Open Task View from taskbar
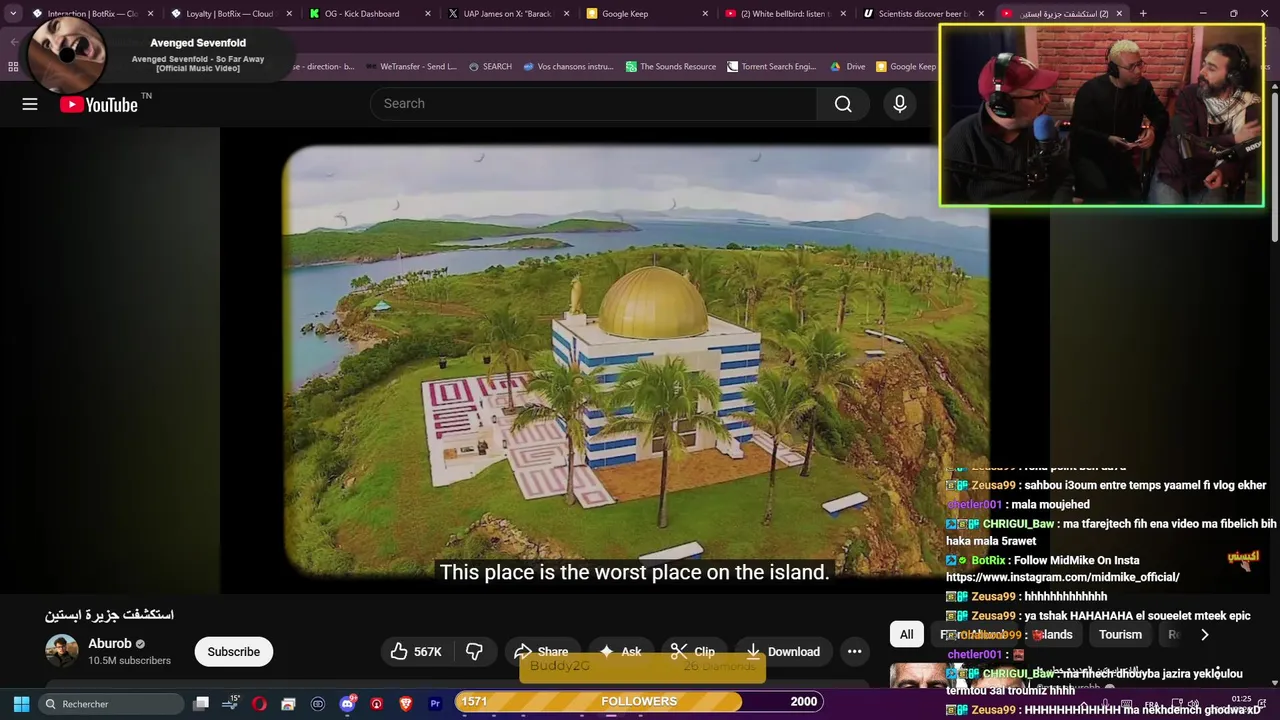The height and width of the screenshot is (720, 1280). click(201, 704)
